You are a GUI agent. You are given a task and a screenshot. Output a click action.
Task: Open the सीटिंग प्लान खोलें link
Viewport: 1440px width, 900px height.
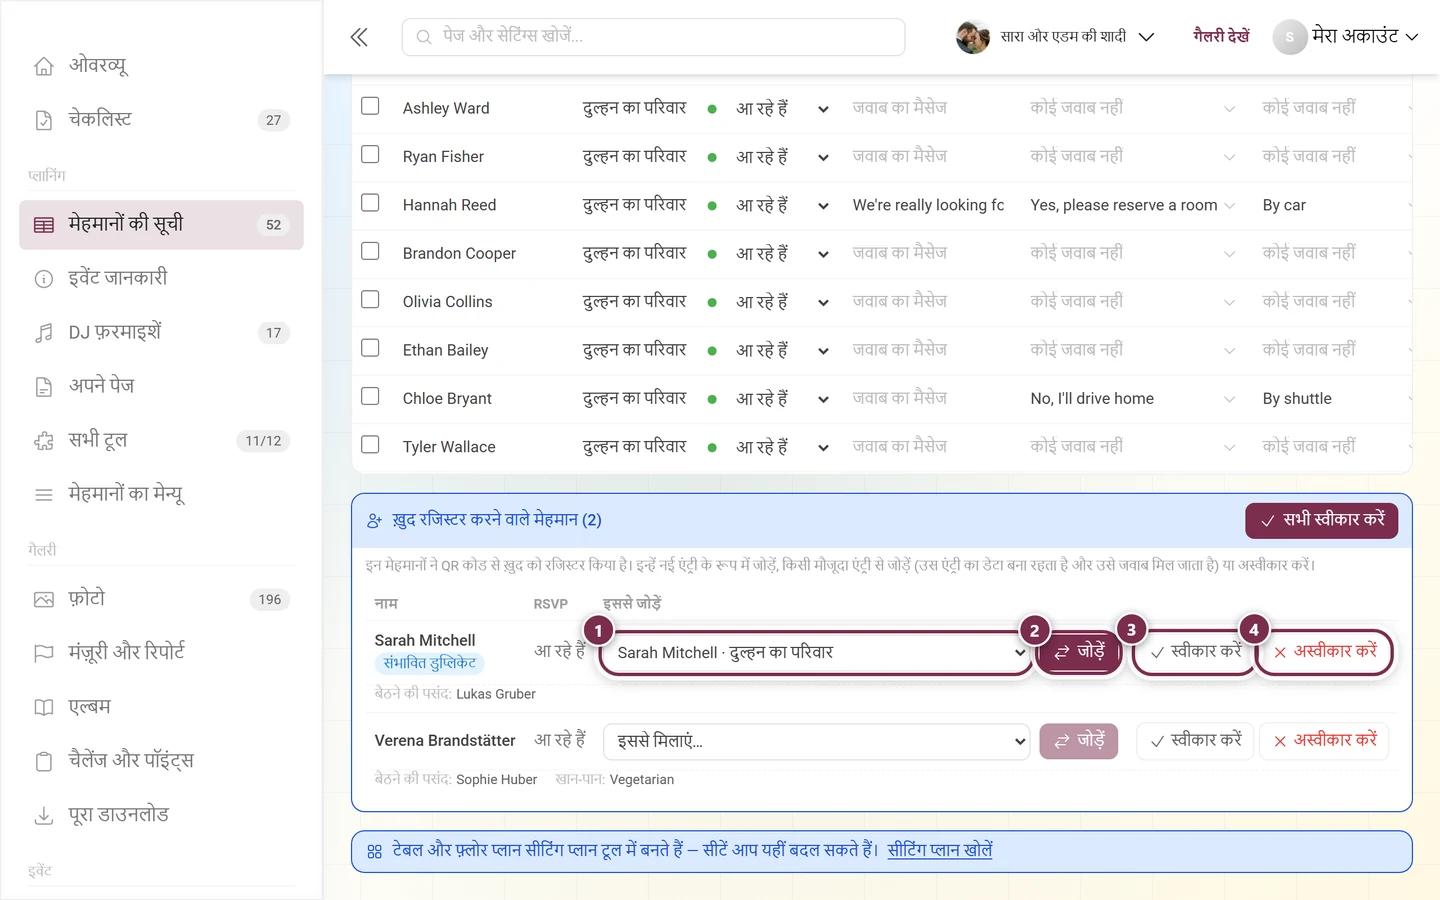939,851
